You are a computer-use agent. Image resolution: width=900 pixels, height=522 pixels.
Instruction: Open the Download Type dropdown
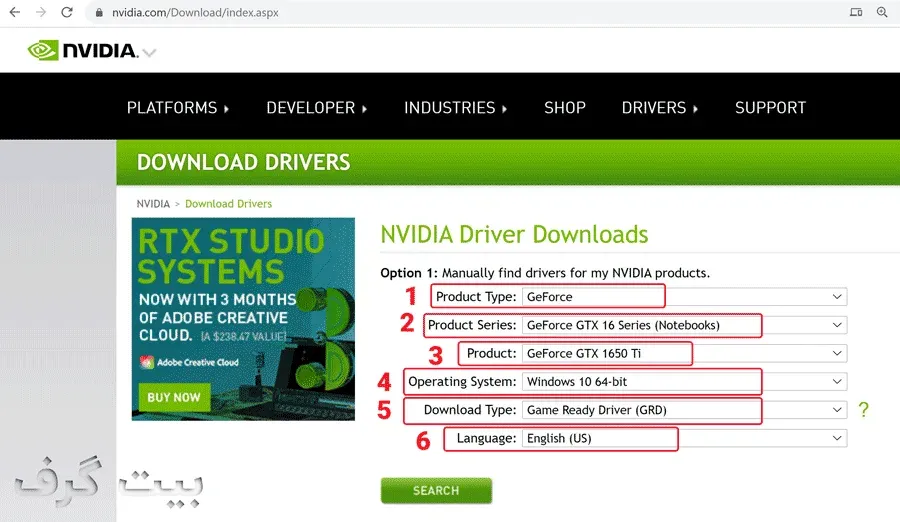[x=684, y=410]
